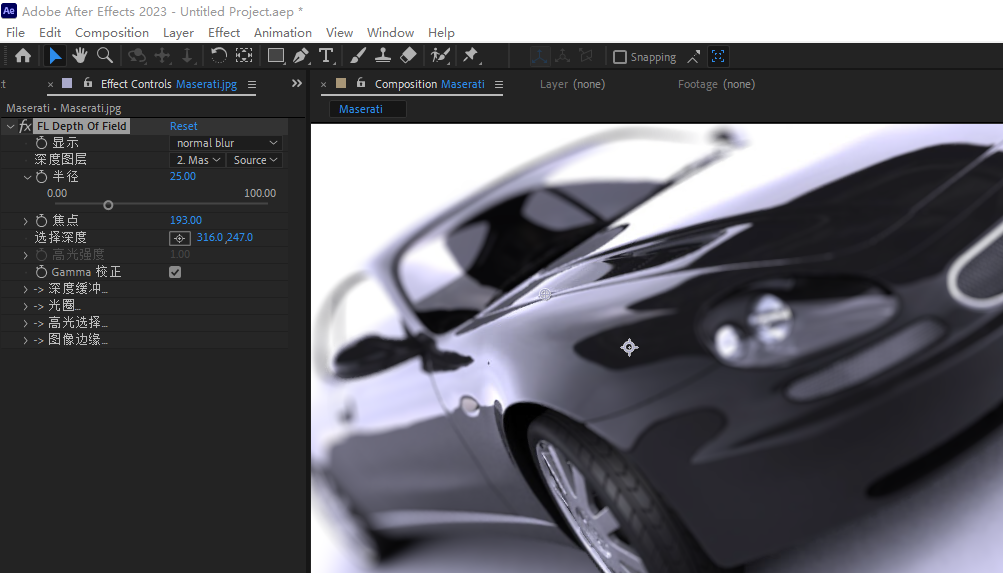
Task: Select the Rotation tool
Action: [x=219, y=56]
